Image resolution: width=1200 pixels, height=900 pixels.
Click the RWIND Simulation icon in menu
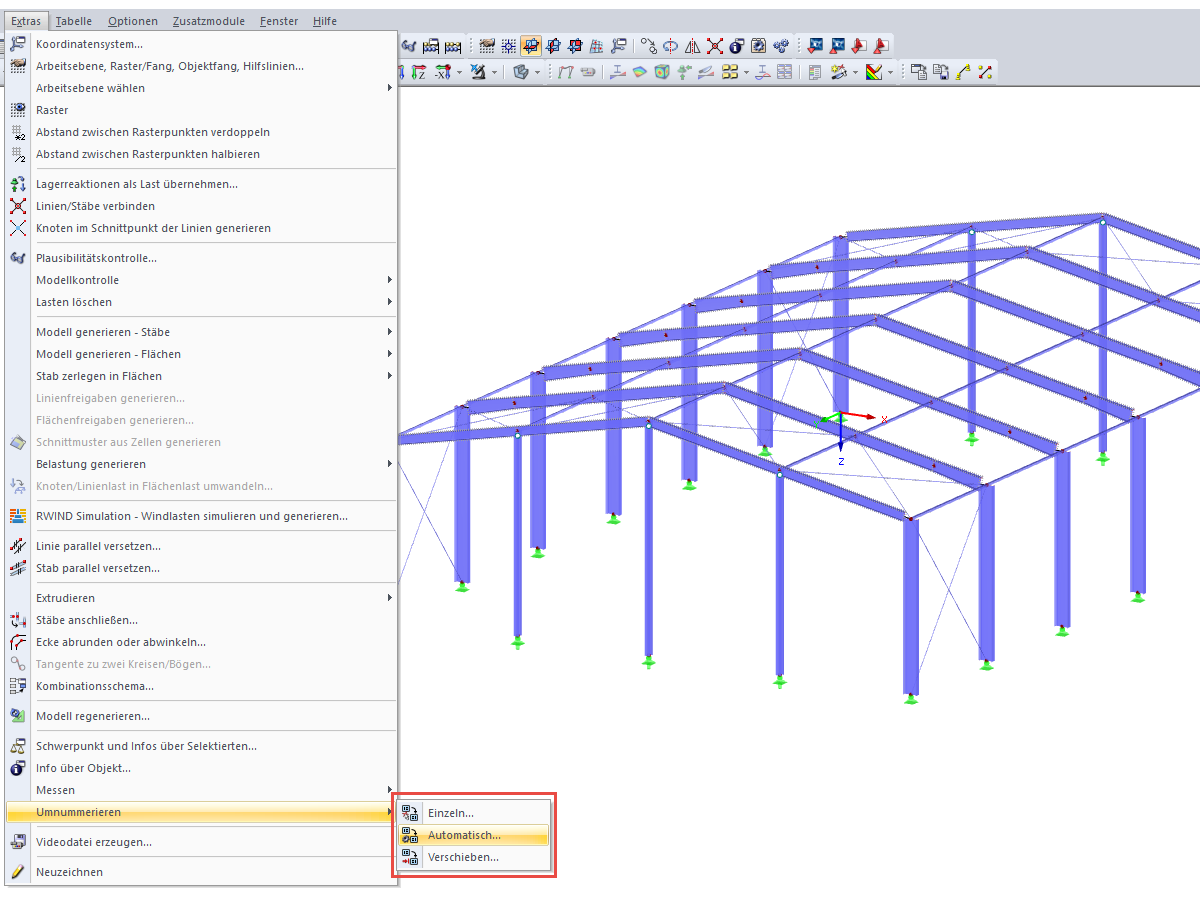18,516
